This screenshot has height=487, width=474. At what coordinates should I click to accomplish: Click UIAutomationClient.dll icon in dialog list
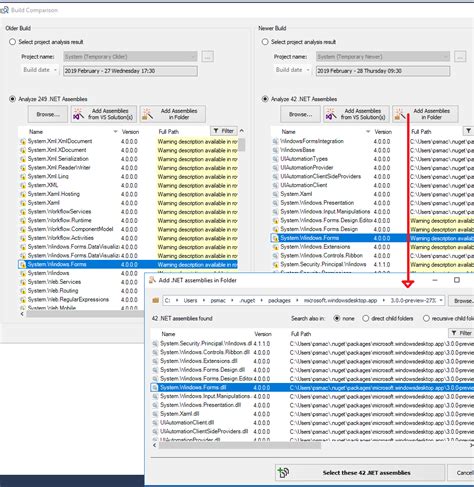coord(155,423)
